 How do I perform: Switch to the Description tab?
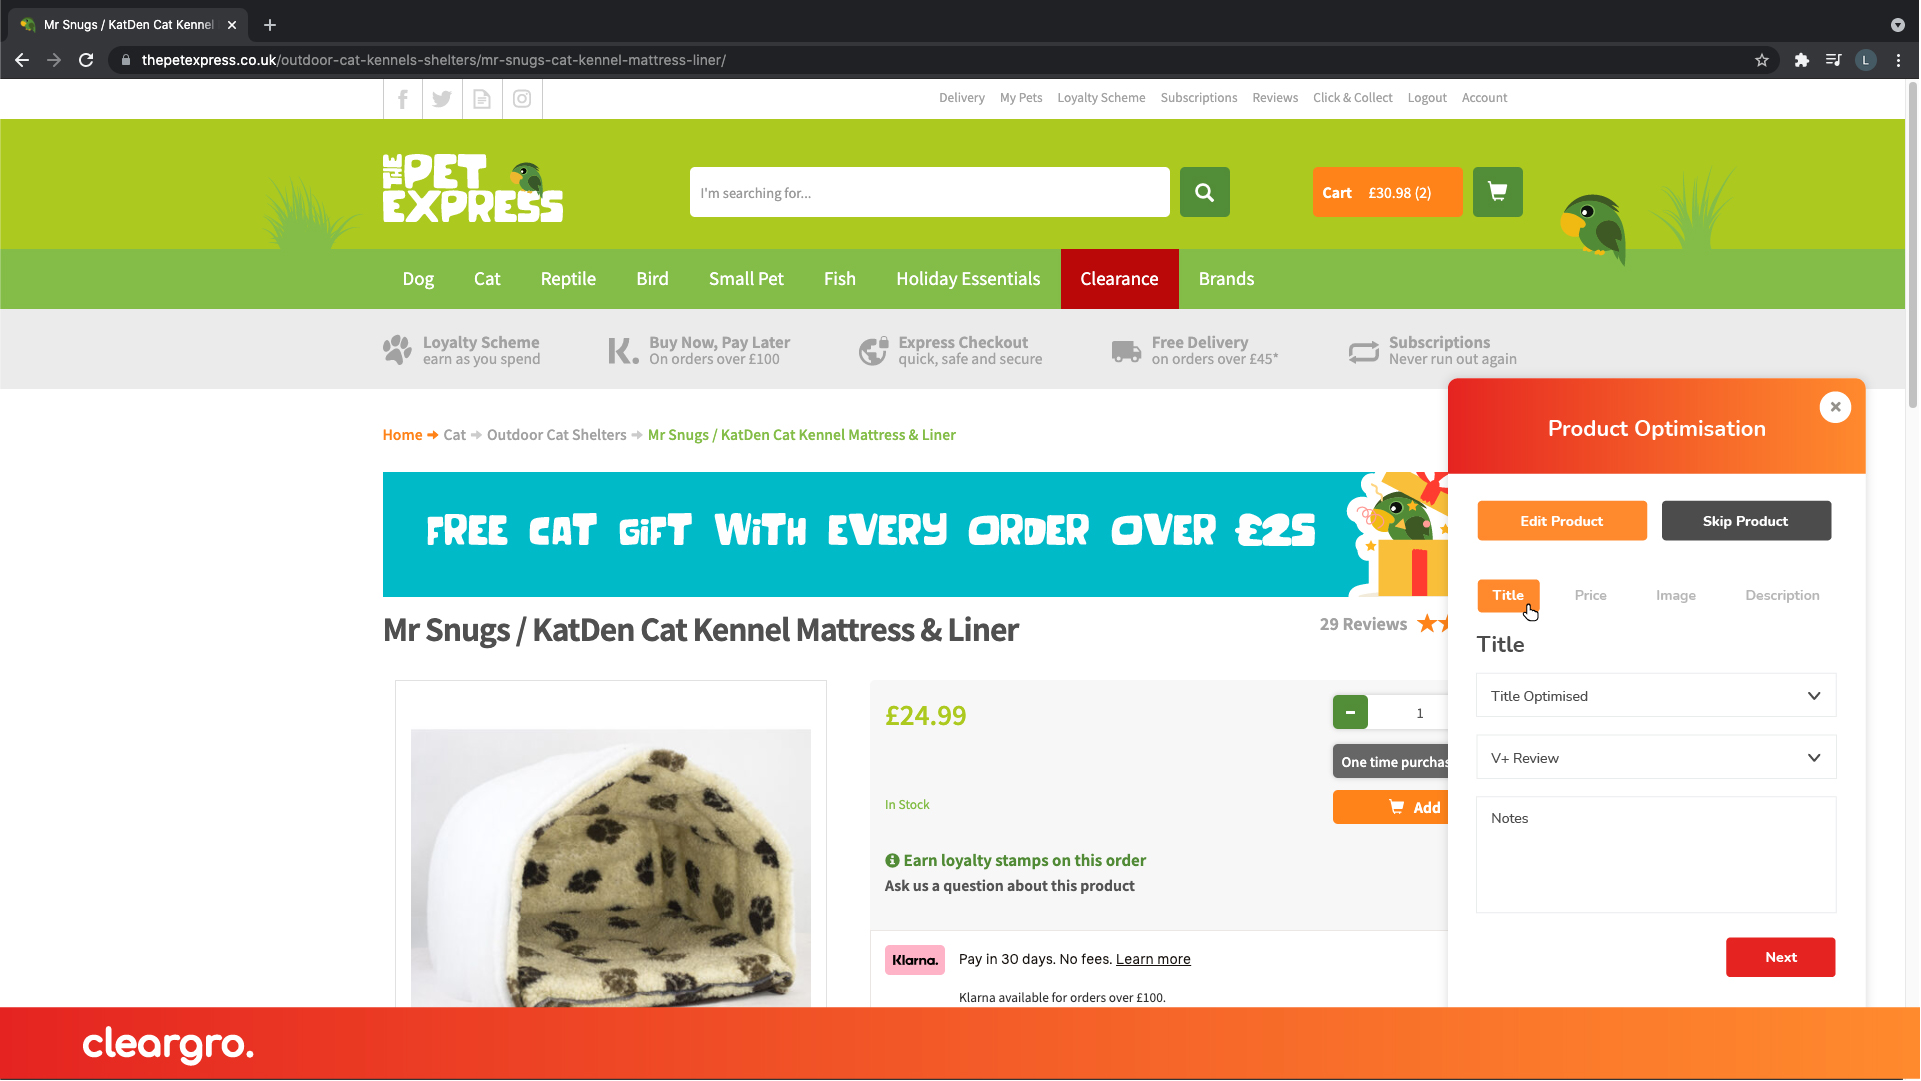click(1783, 595)
